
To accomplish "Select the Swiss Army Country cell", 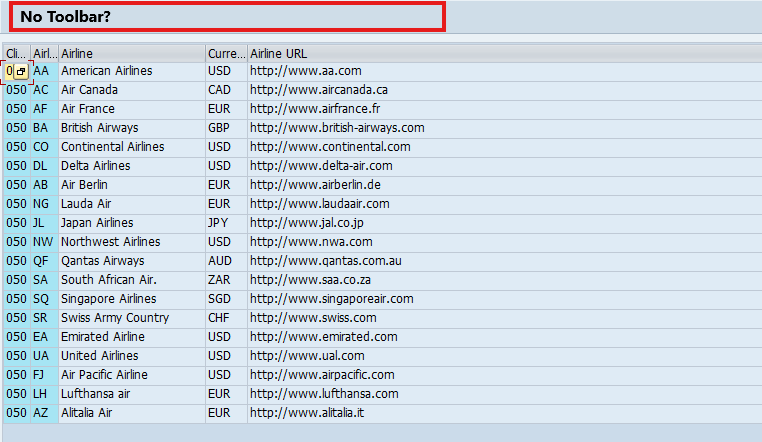I will (x=132, y=318).
